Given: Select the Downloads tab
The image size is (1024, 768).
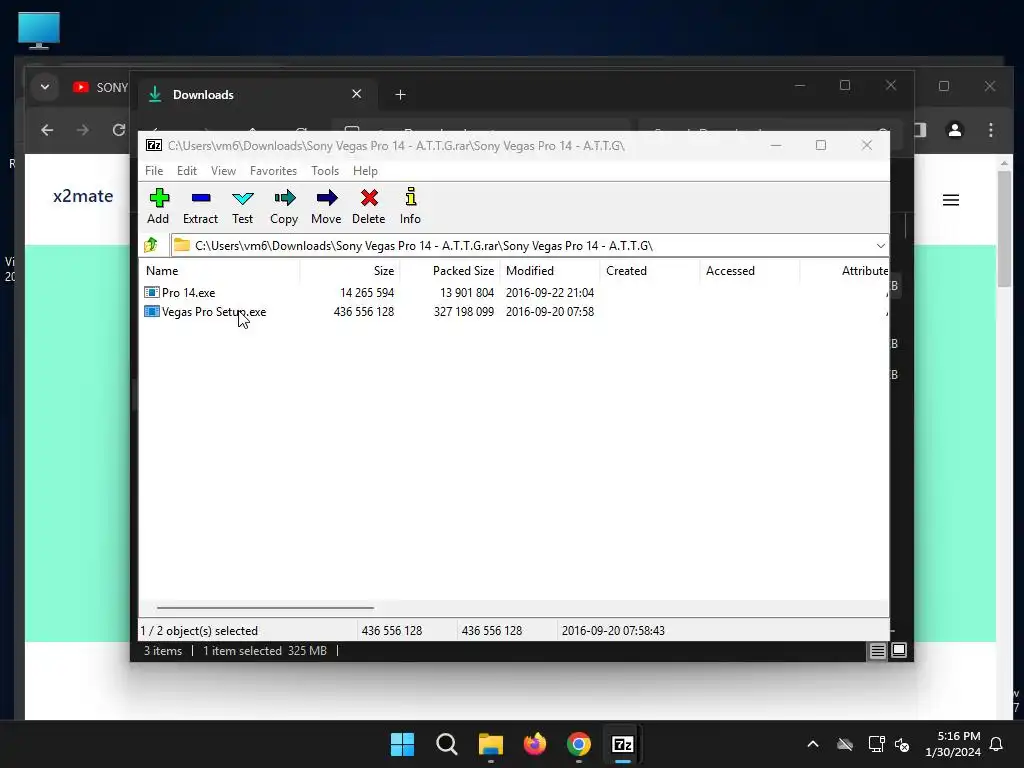Looking at the screenshot, I should click(x=256, y=95).
